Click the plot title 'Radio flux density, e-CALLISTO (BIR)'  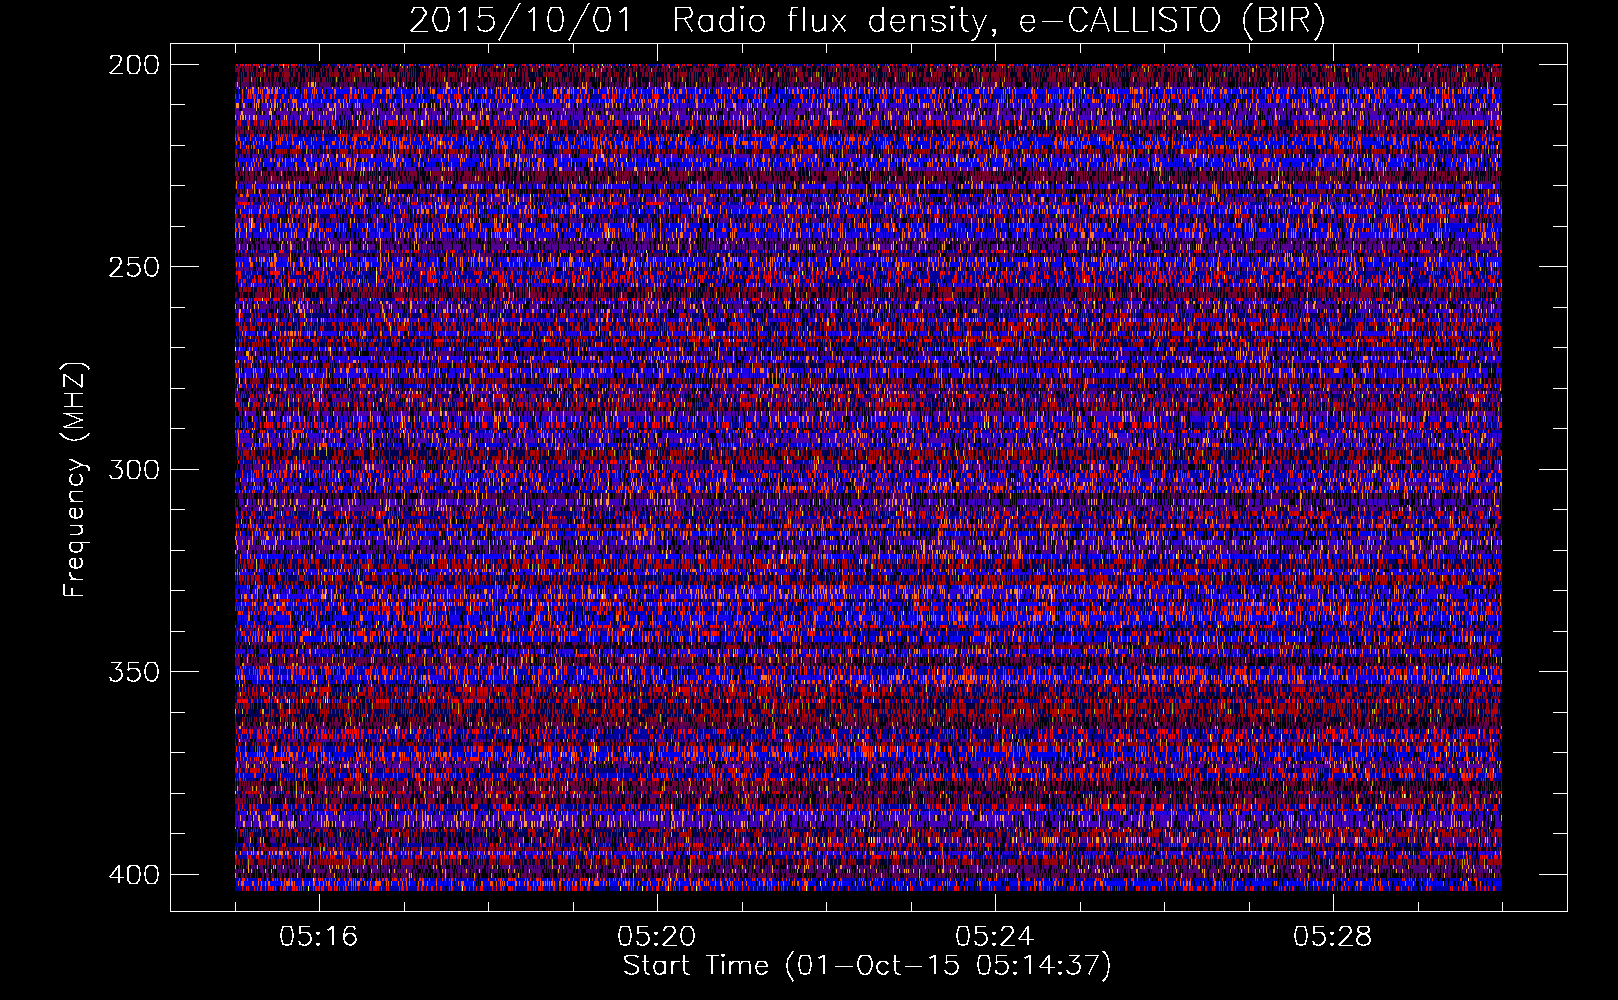point(998,20)
